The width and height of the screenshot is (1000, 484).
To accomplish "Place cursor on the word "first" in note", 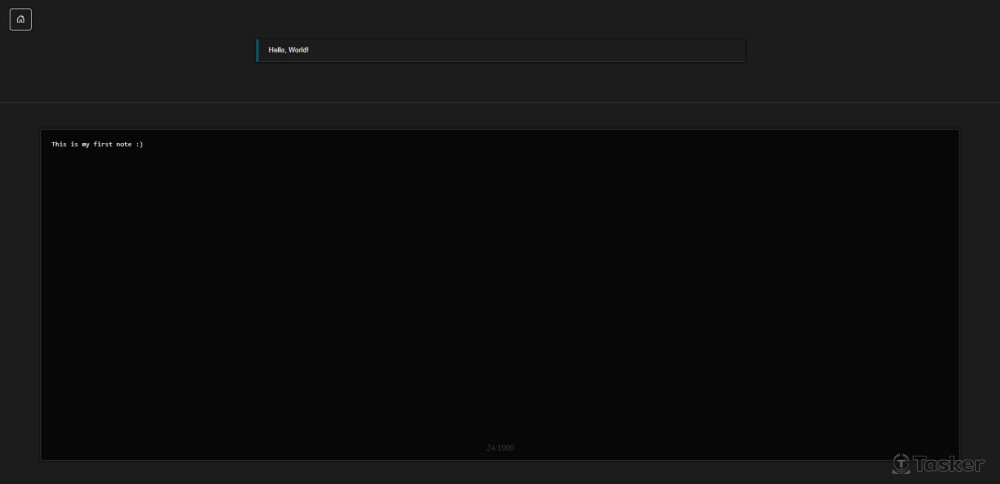I will point(103,144).
